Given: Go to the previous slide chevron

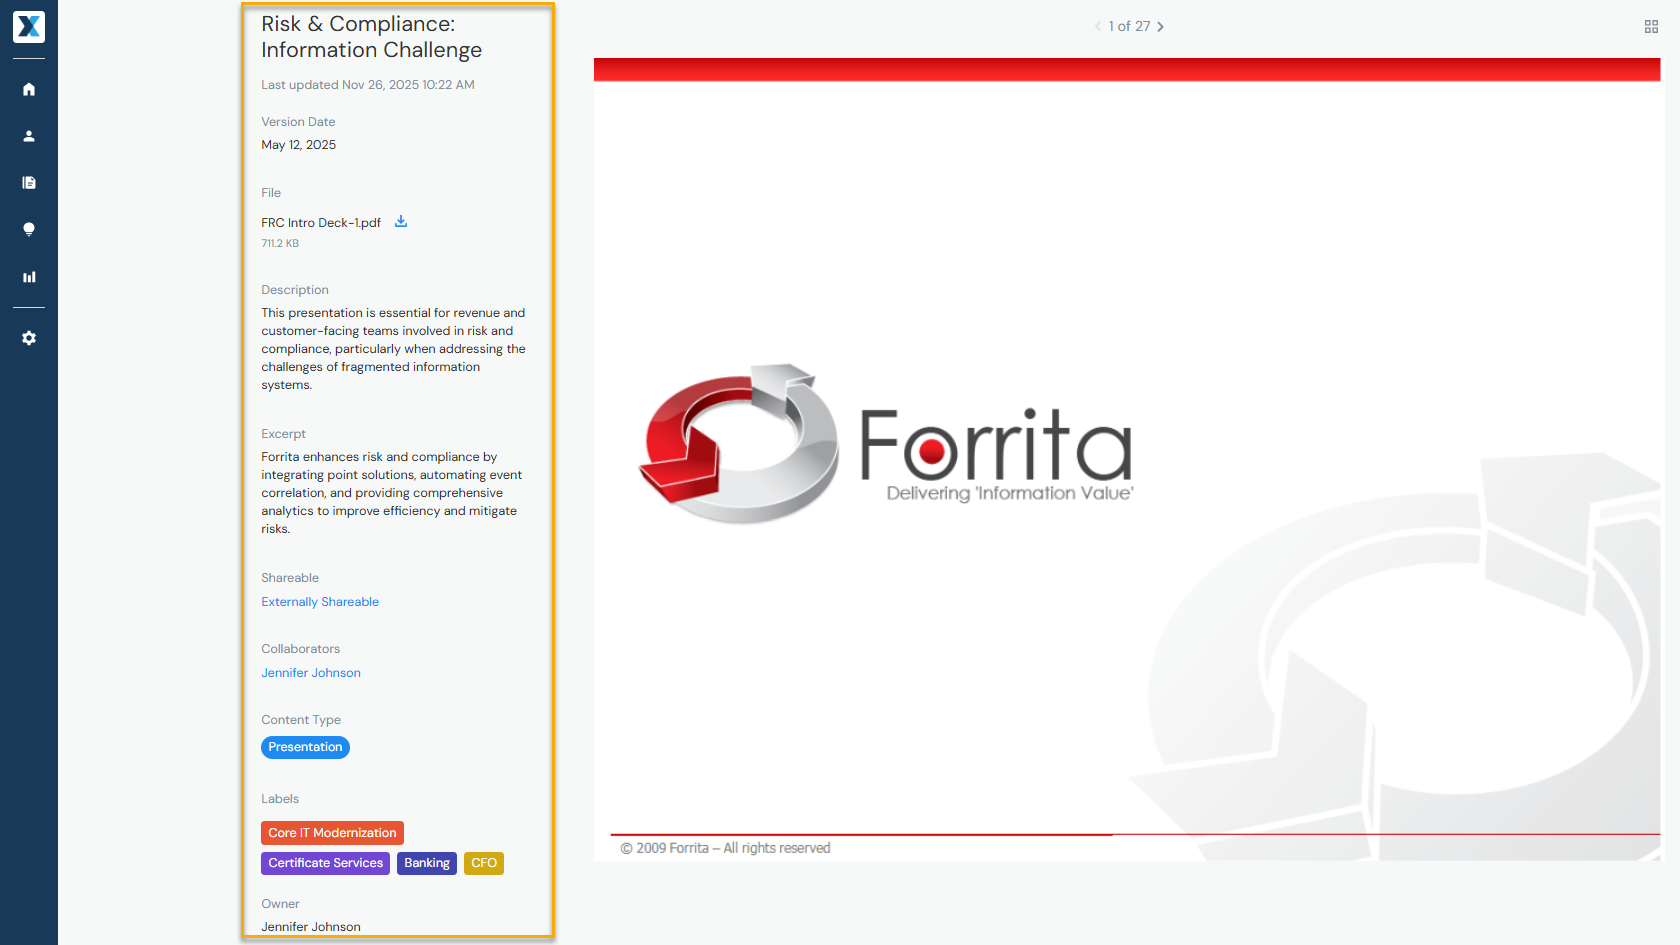Looking at the screenshot, I should coord(1098,27).
